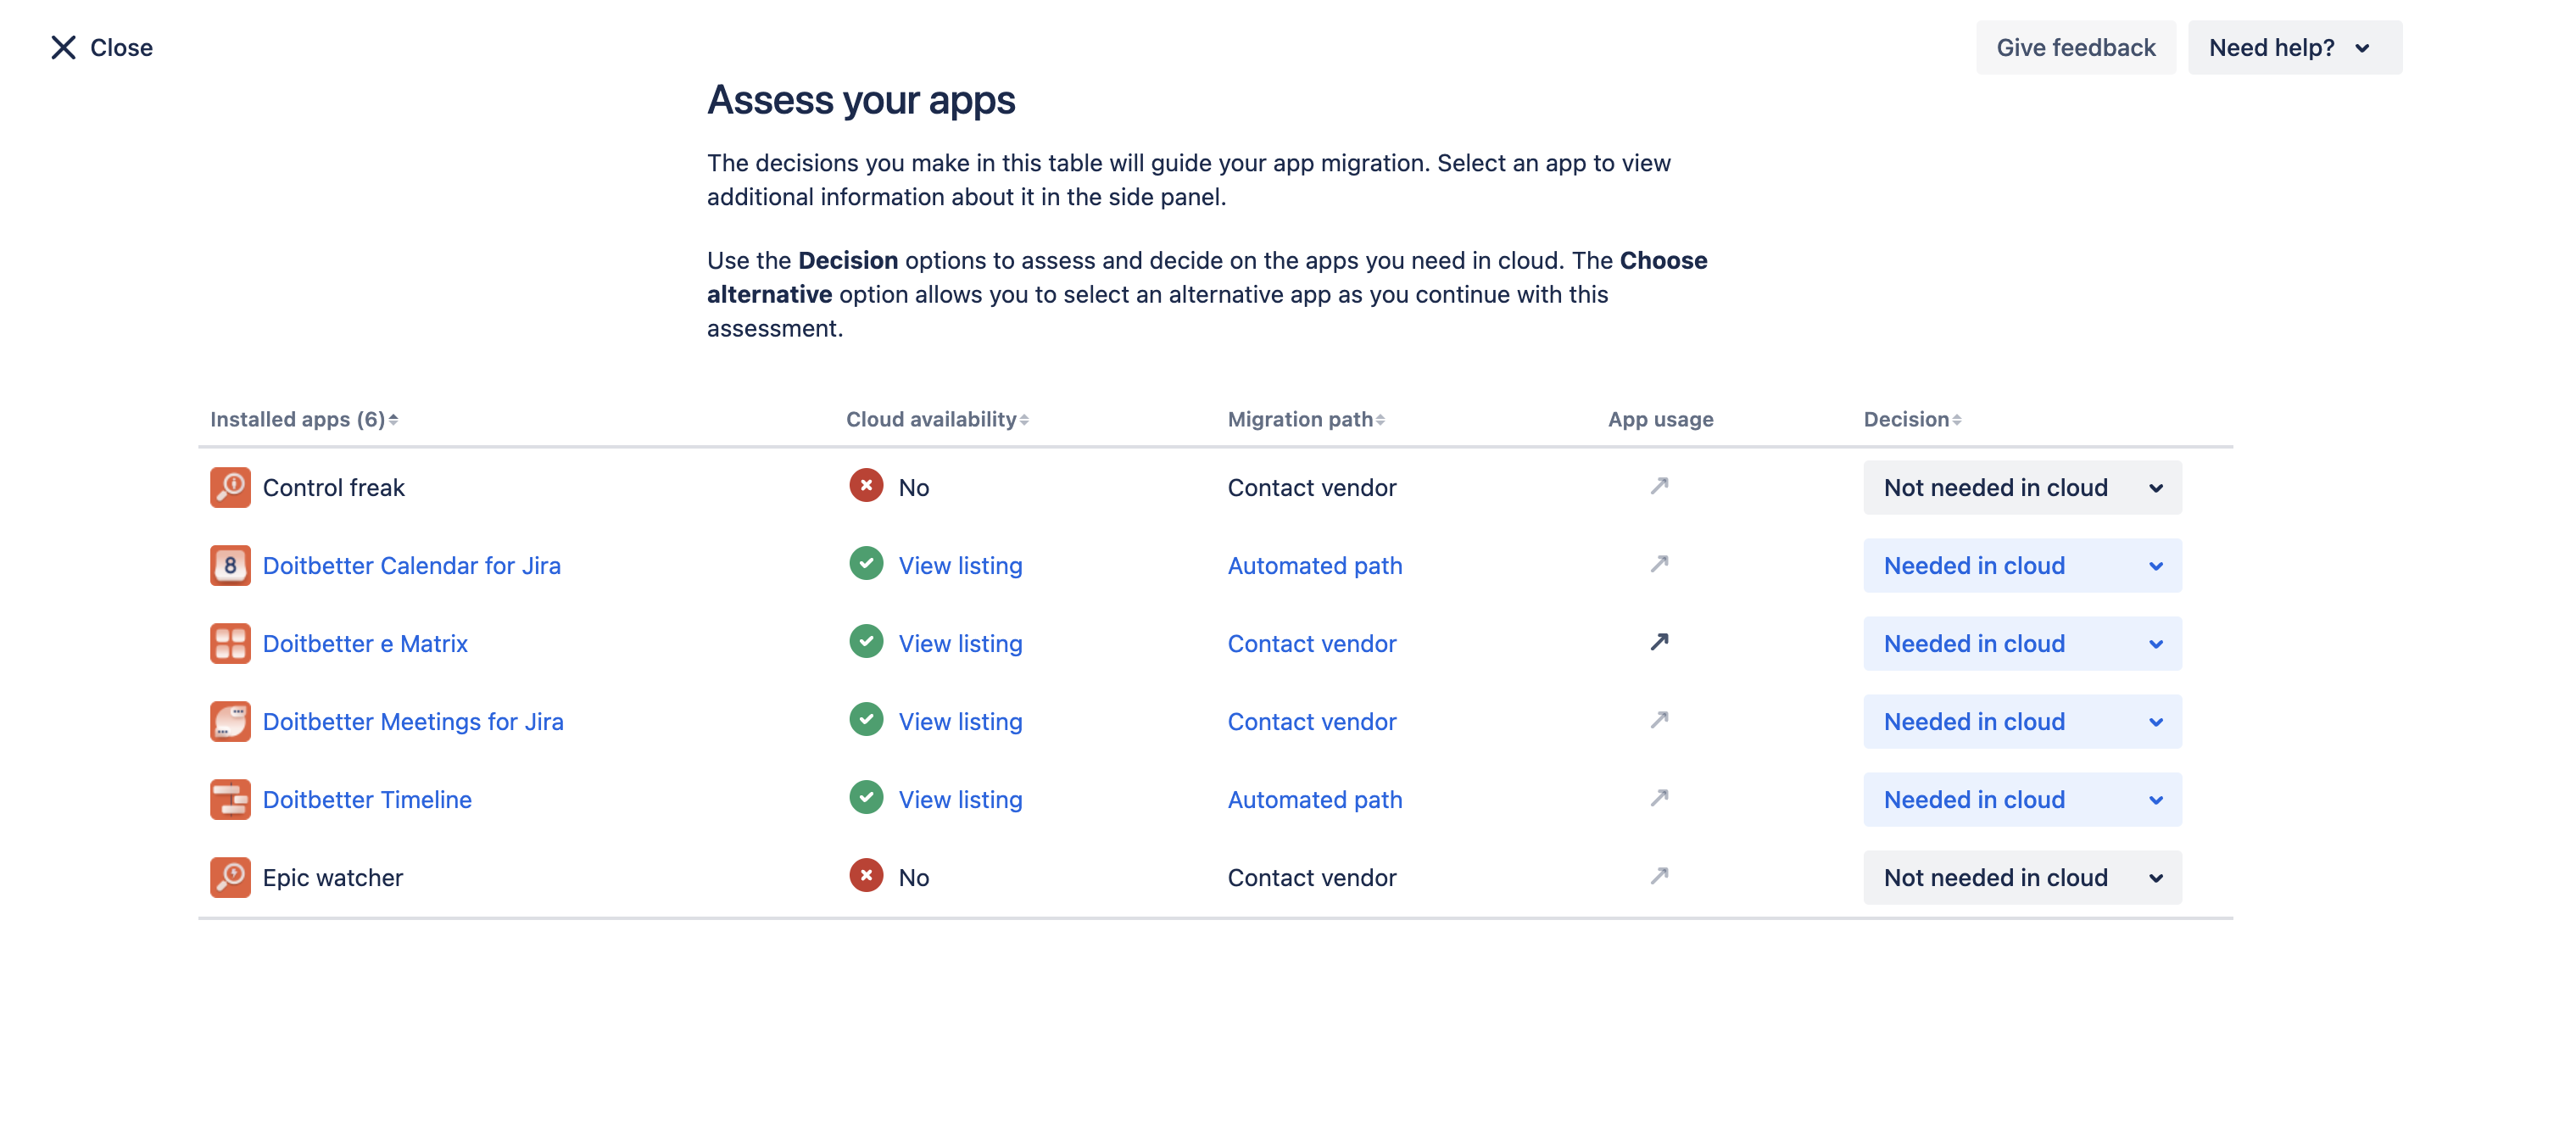Open View listing for Doitbetter Meetings
The height and width of the screenshot is (1143, 2576).
click(x=960, y=721)
